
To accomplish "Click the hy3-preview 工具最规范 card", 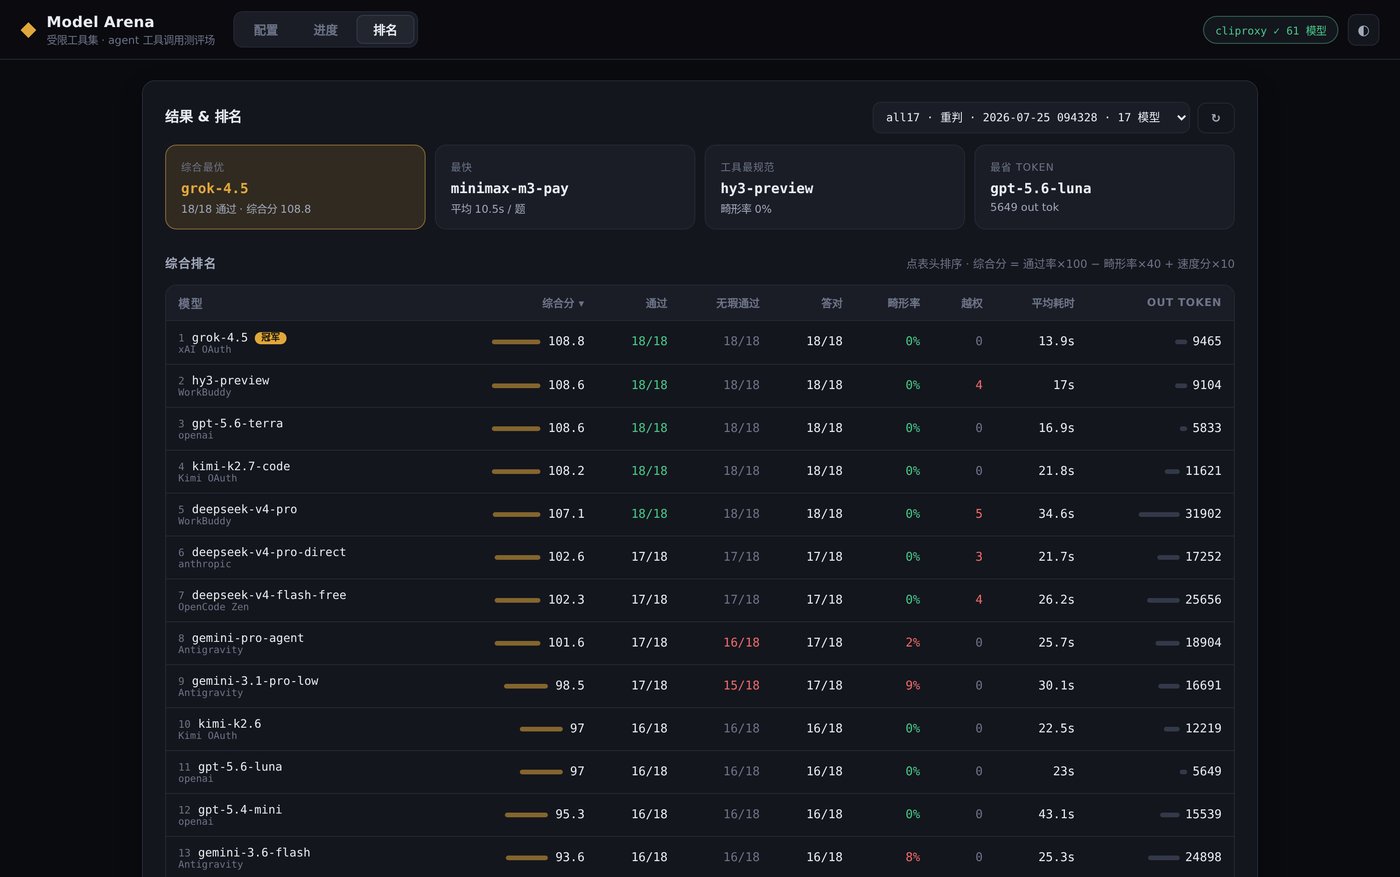I will [834, 187].
